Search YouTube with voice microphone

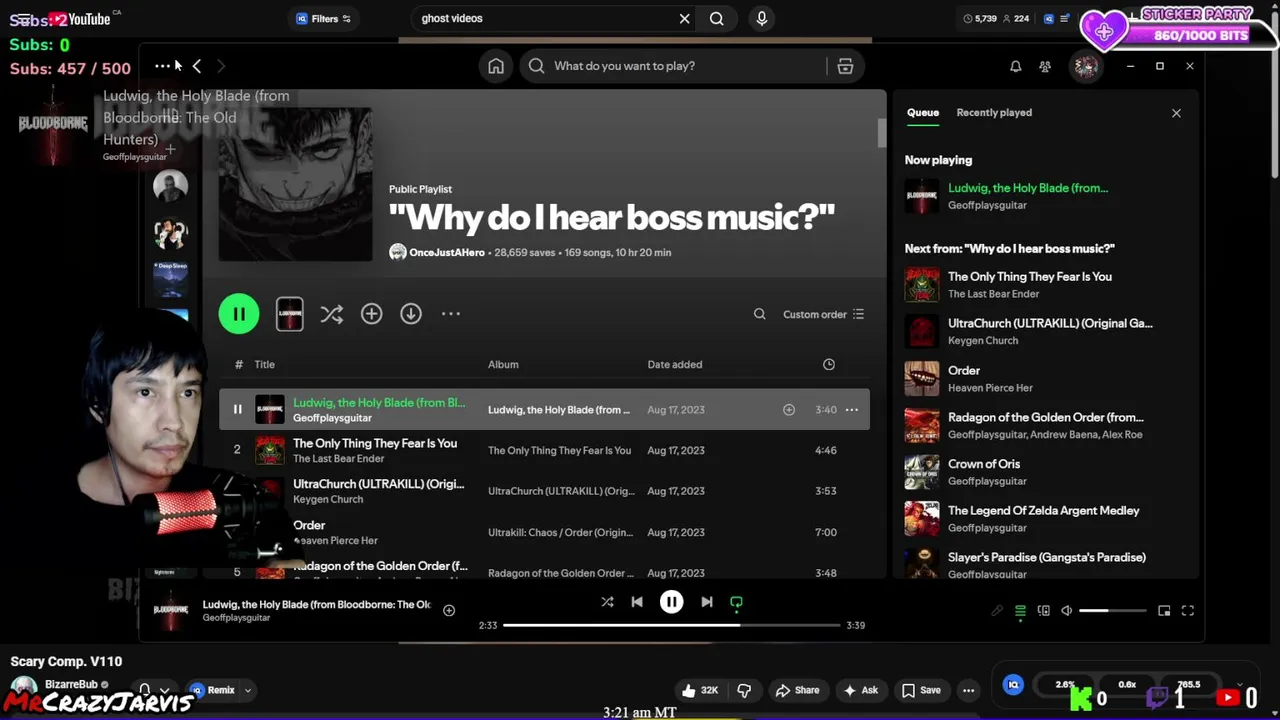pos(762,18)
